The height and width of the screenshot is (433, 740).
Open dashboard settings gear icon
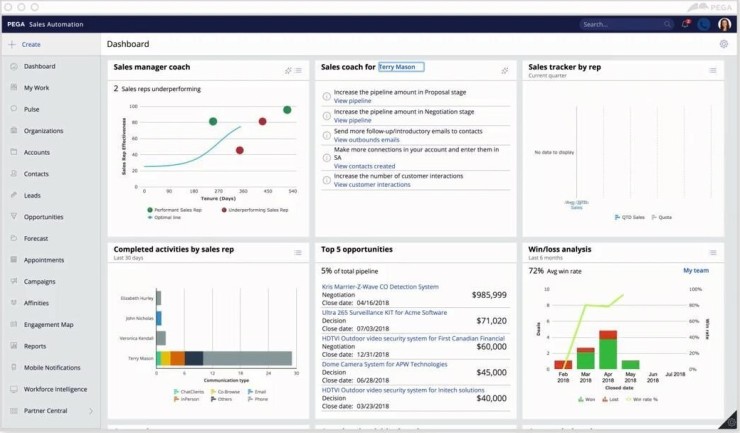pos(724,44)
